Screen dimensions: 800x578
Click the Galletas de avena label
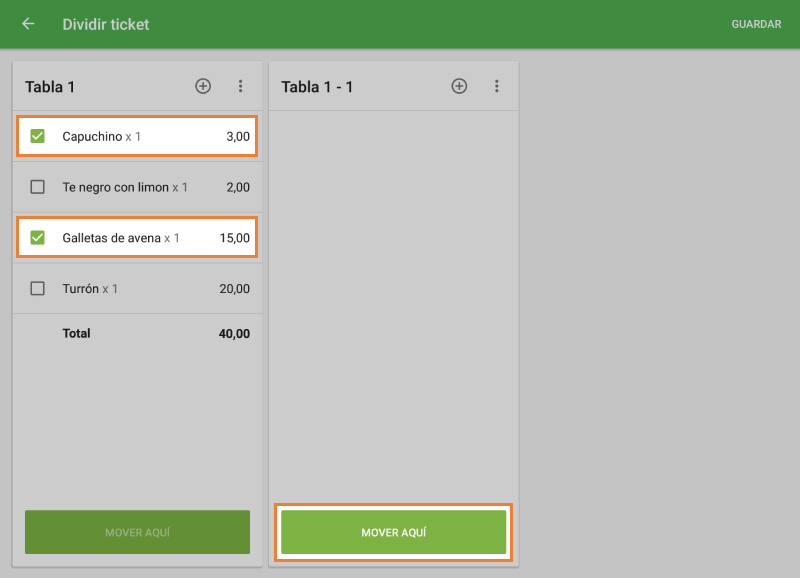(111, 238)
